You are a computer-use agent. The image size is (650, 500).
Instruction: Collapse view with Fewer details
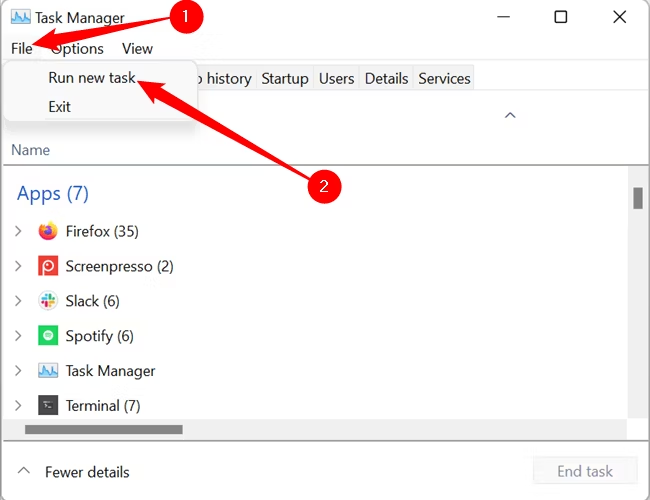tap(74, 472)
